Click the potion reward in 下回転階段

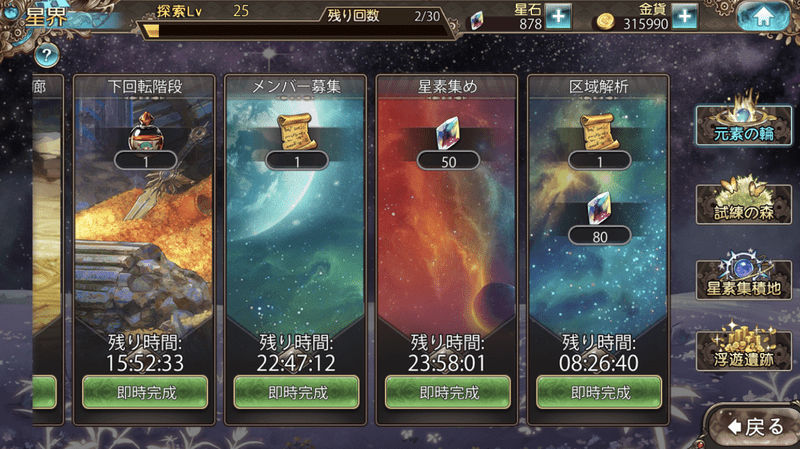pos(145,131)
